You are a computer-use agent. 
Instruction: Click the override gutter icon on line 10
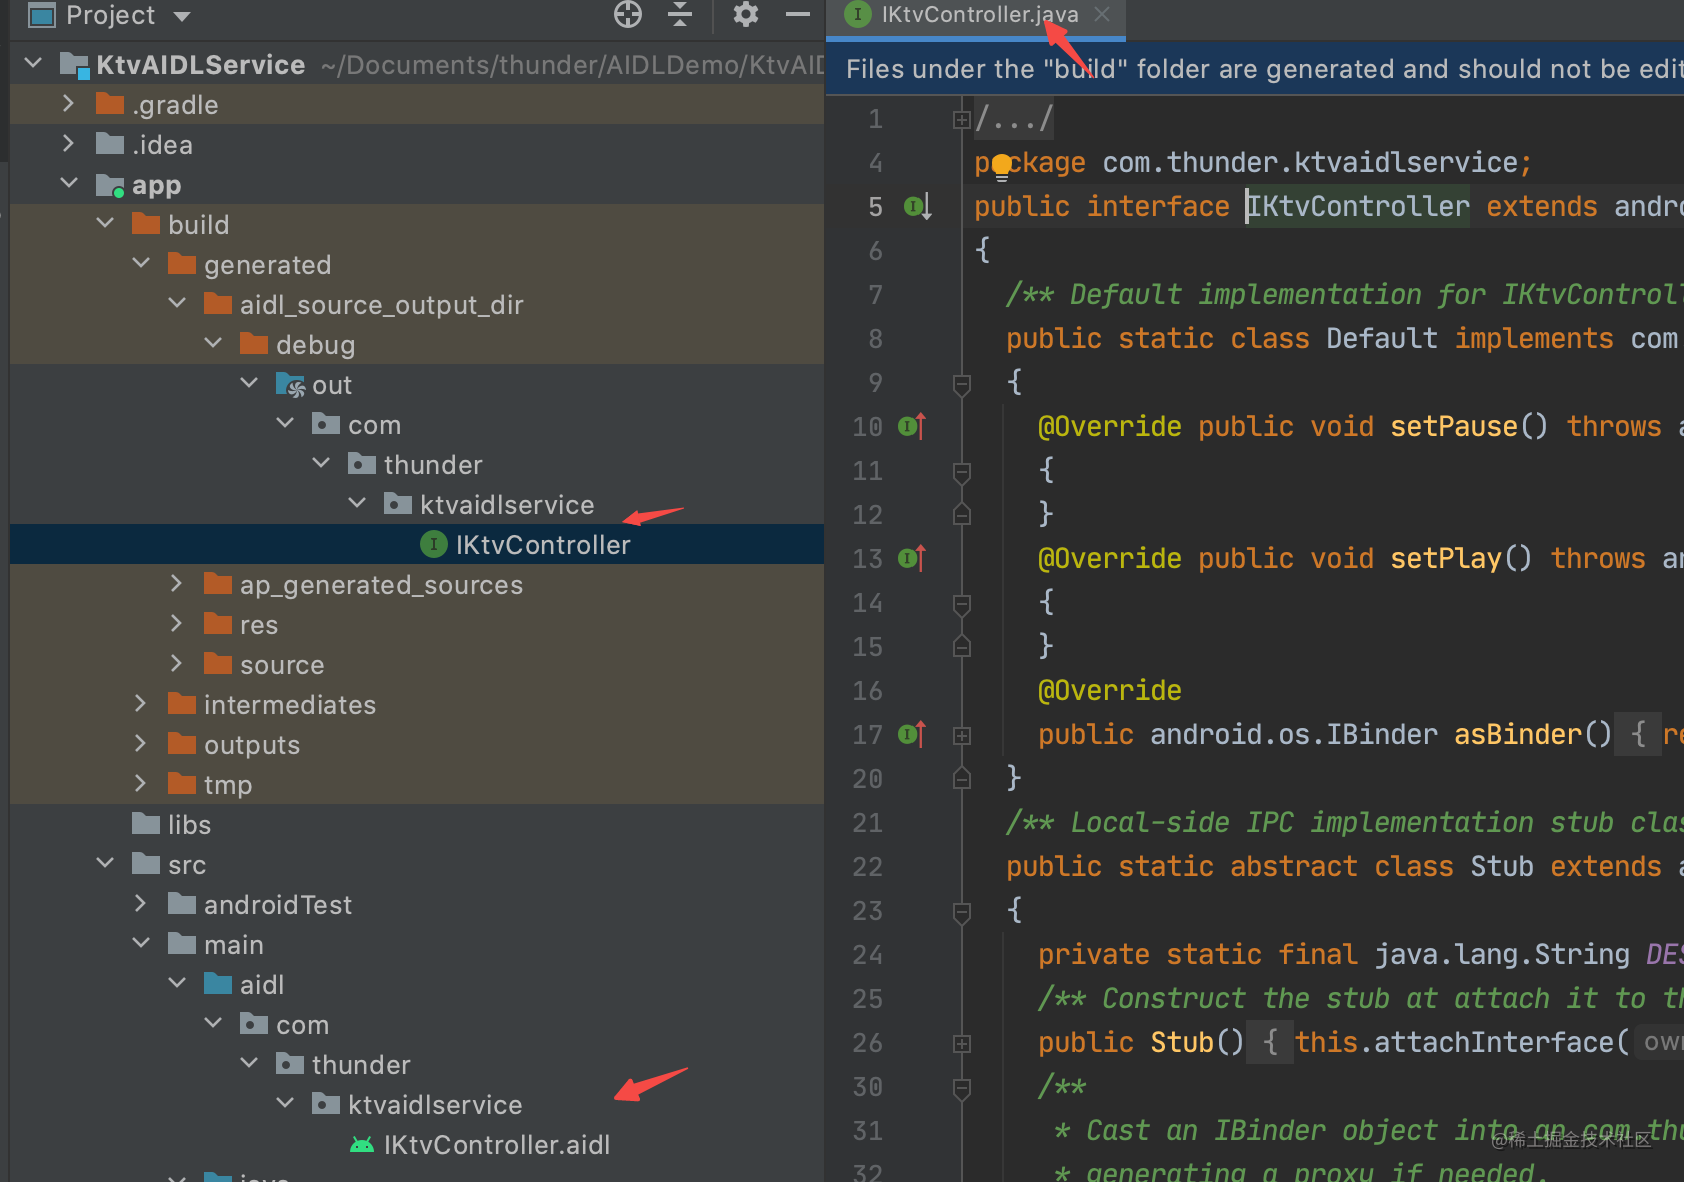(x=912, y=426)
